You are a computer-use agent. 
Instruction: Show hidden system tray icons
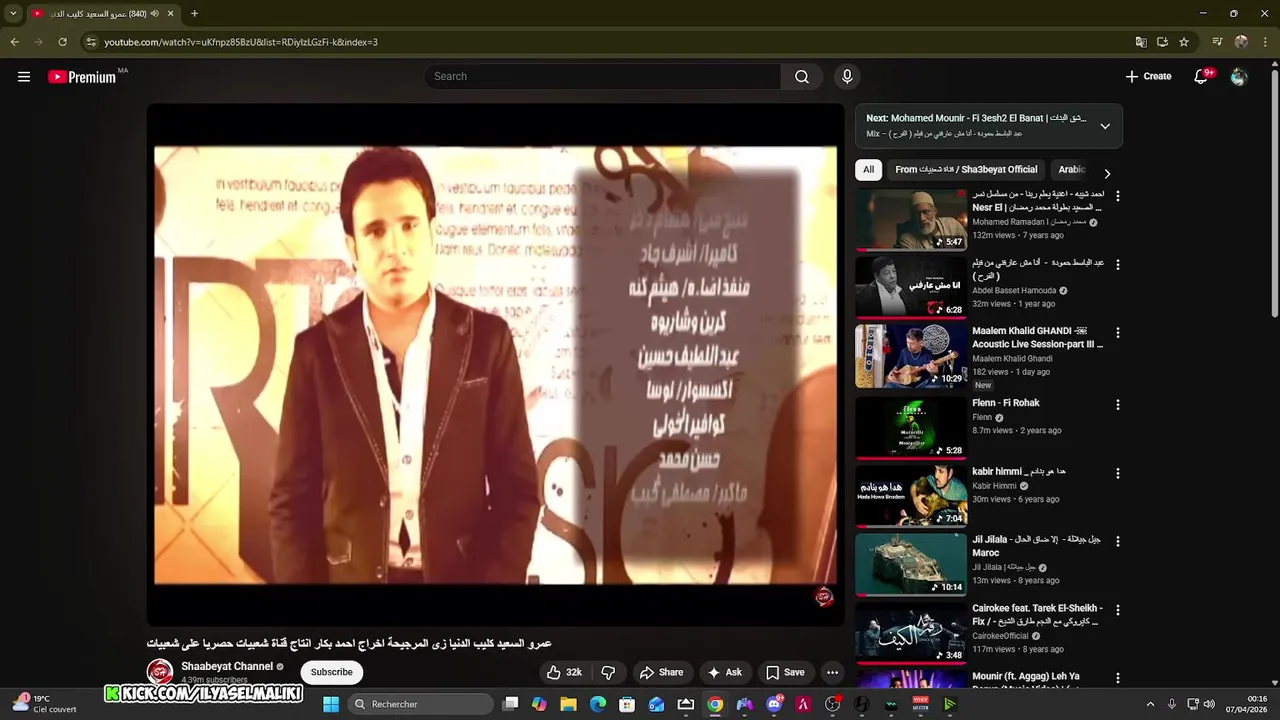1150,704
